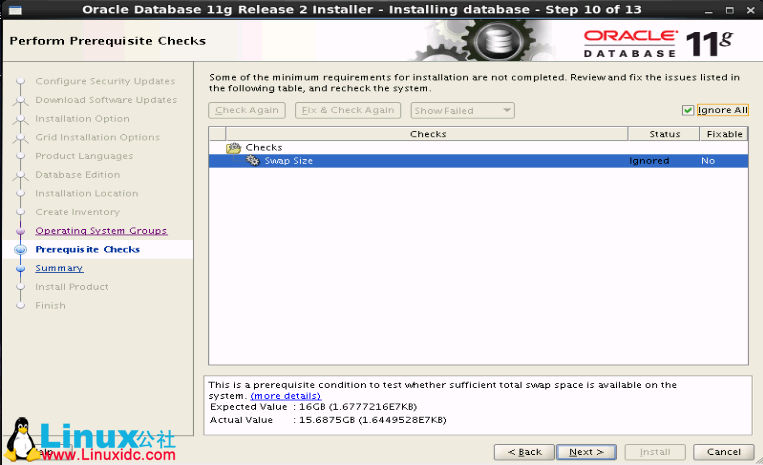
Task: Click Installation Location step
Action: (x=87, y=194)
